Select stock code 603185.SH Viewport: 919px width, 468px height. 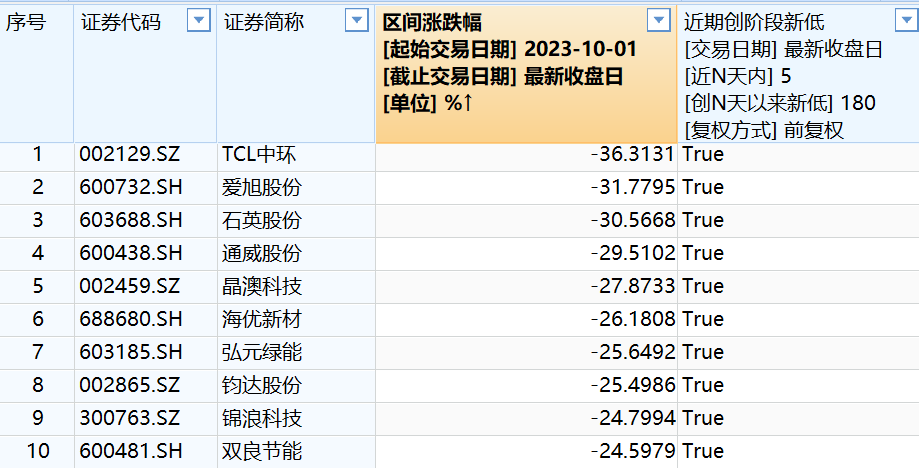coord(131,351)
